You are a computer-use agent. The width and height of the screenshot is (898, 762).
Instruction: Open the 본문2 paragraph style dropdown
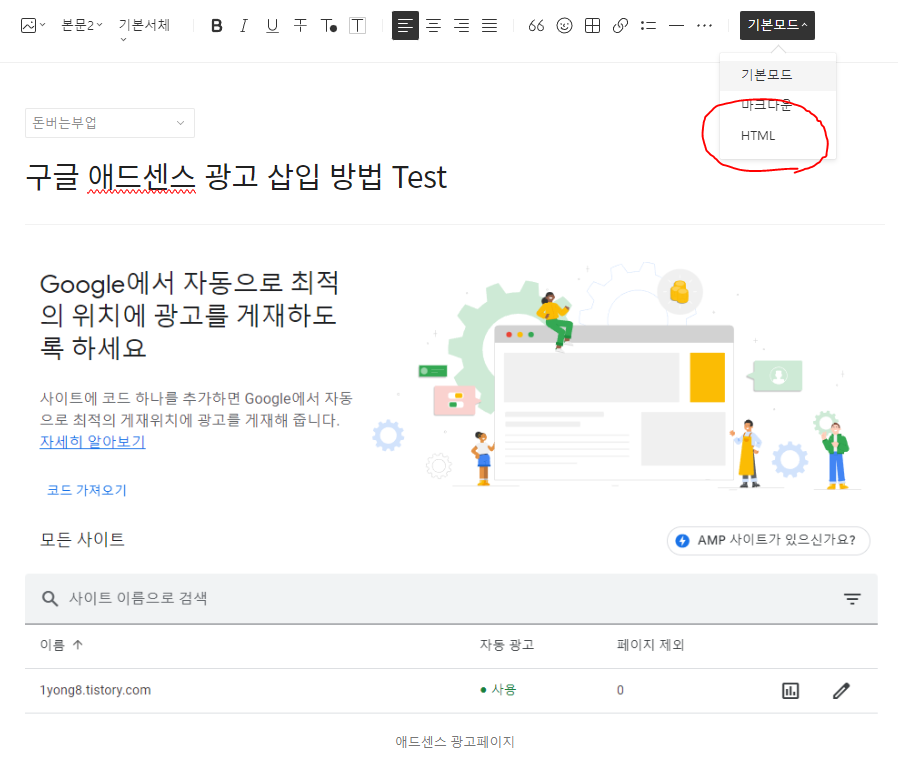click(82, 25)
